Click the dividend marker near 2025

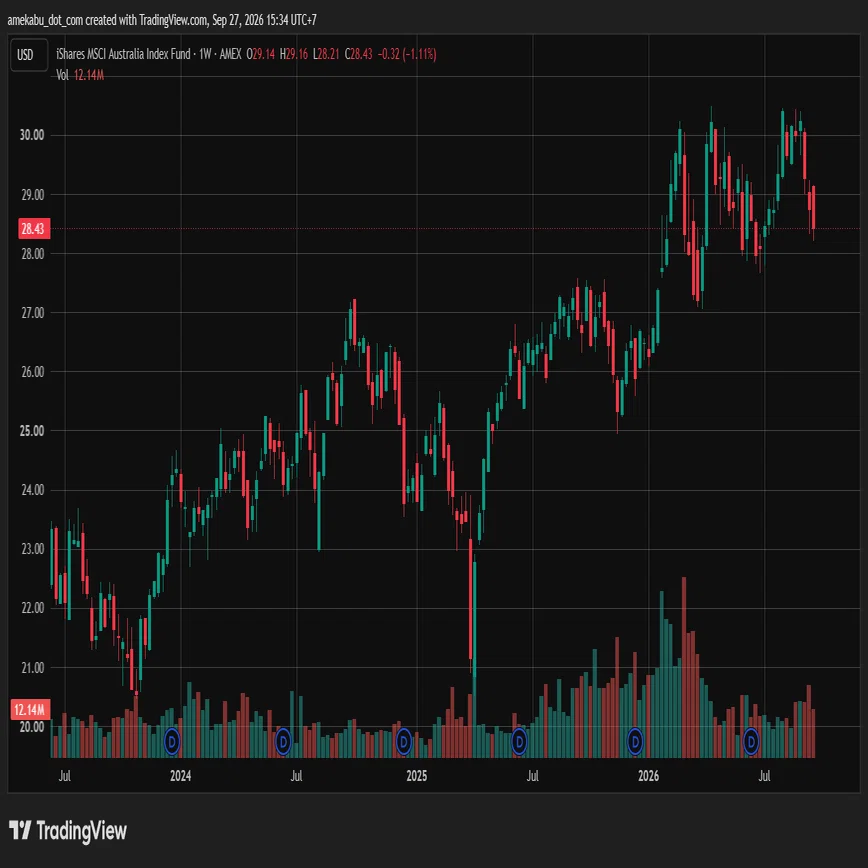pos(404,741)
